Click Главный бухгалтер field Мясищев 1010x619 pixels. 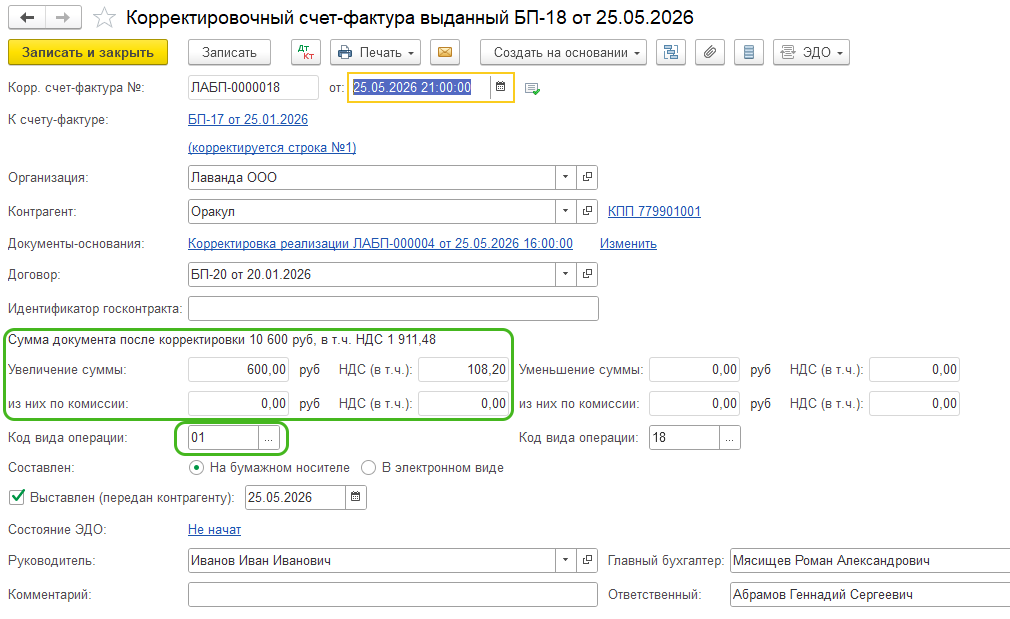[870, 560]
